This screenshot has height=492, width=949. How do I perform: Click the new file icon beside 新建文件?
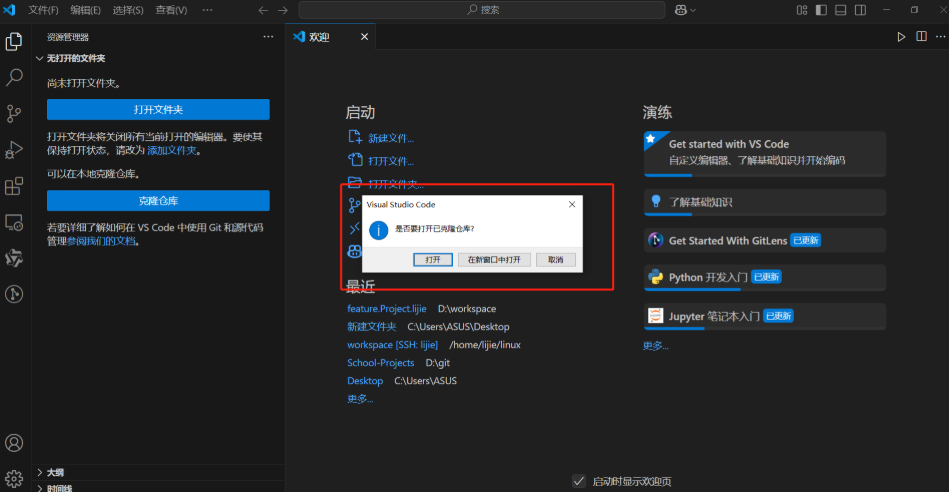(355, 137)
